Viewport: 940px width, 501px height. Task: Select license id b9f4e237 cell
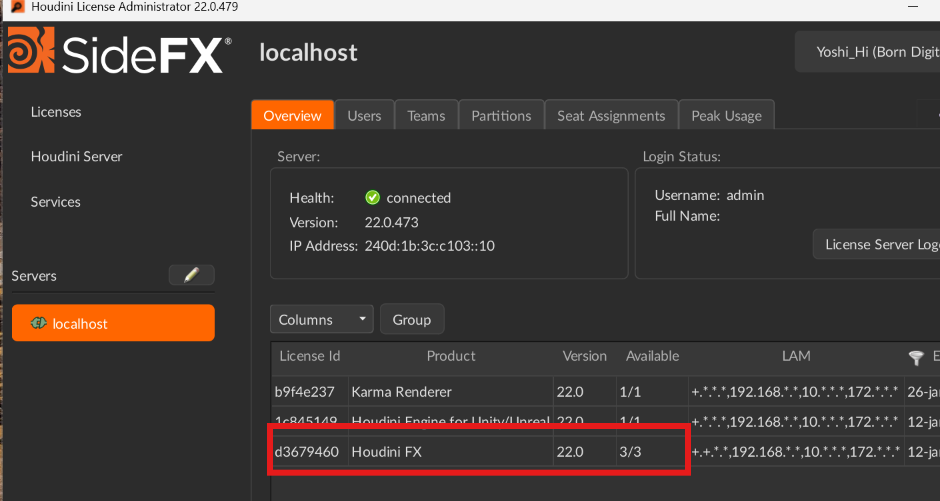pyautogui.click(x=310, y=392)
